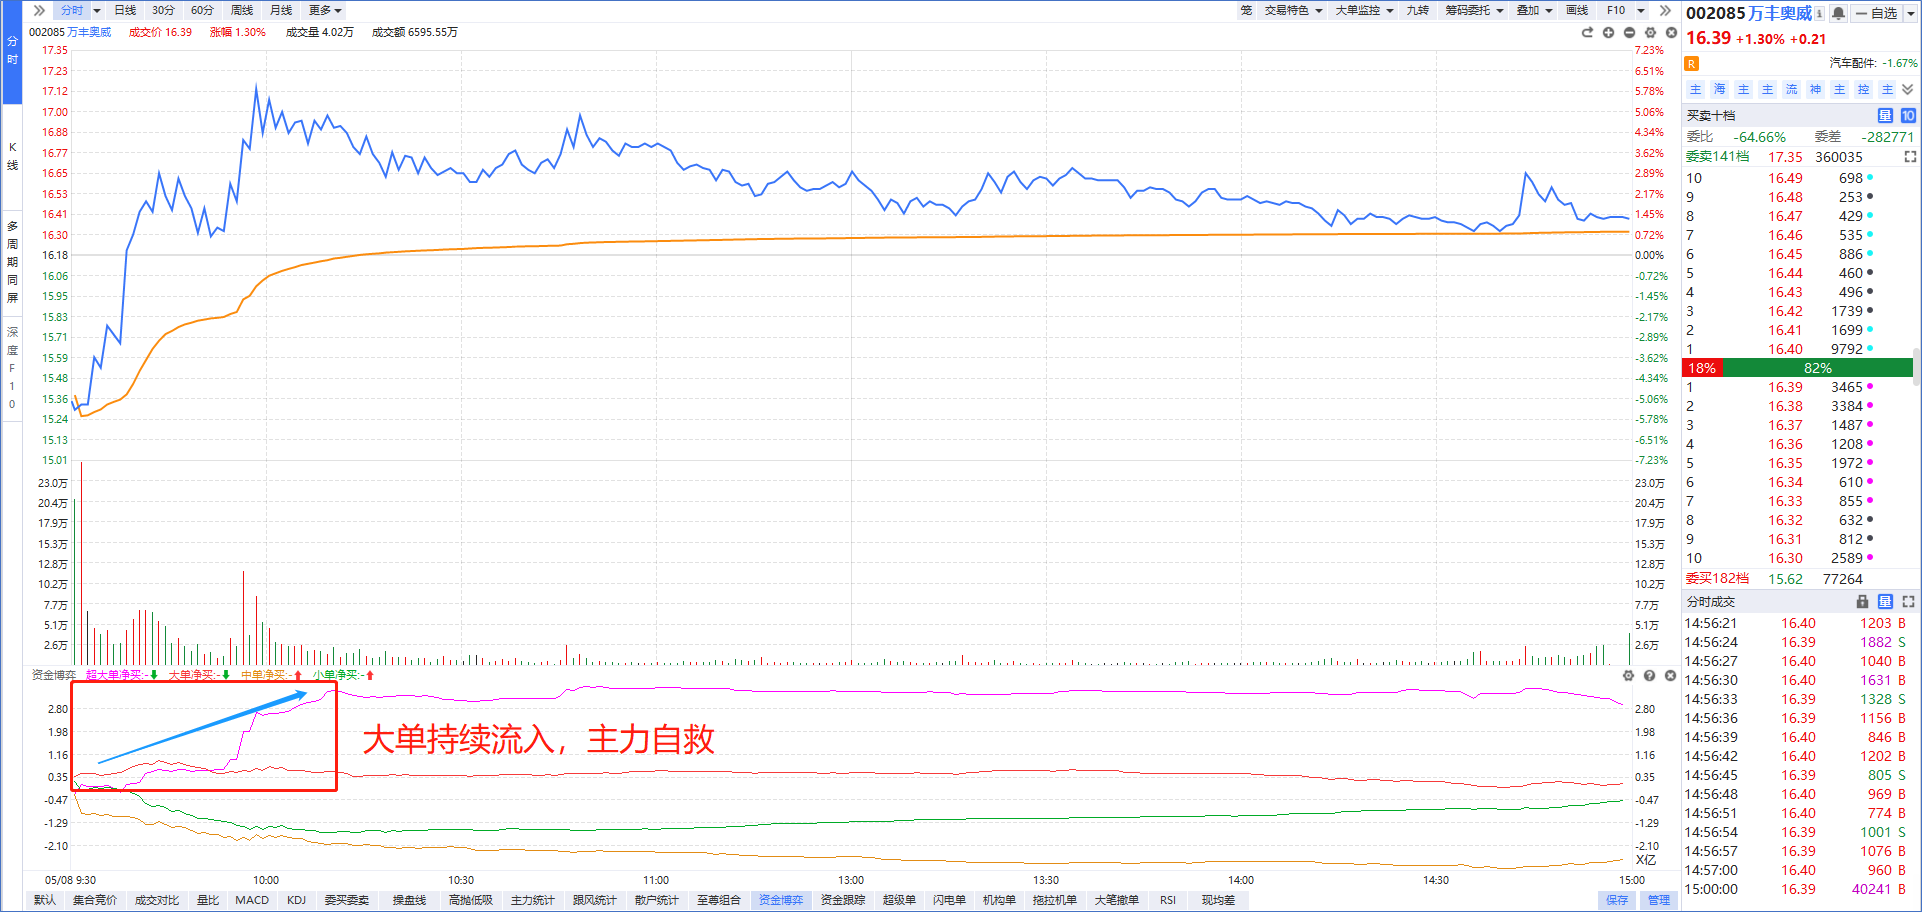Open the 叠加 overlay dropdown

[1534, 10]
